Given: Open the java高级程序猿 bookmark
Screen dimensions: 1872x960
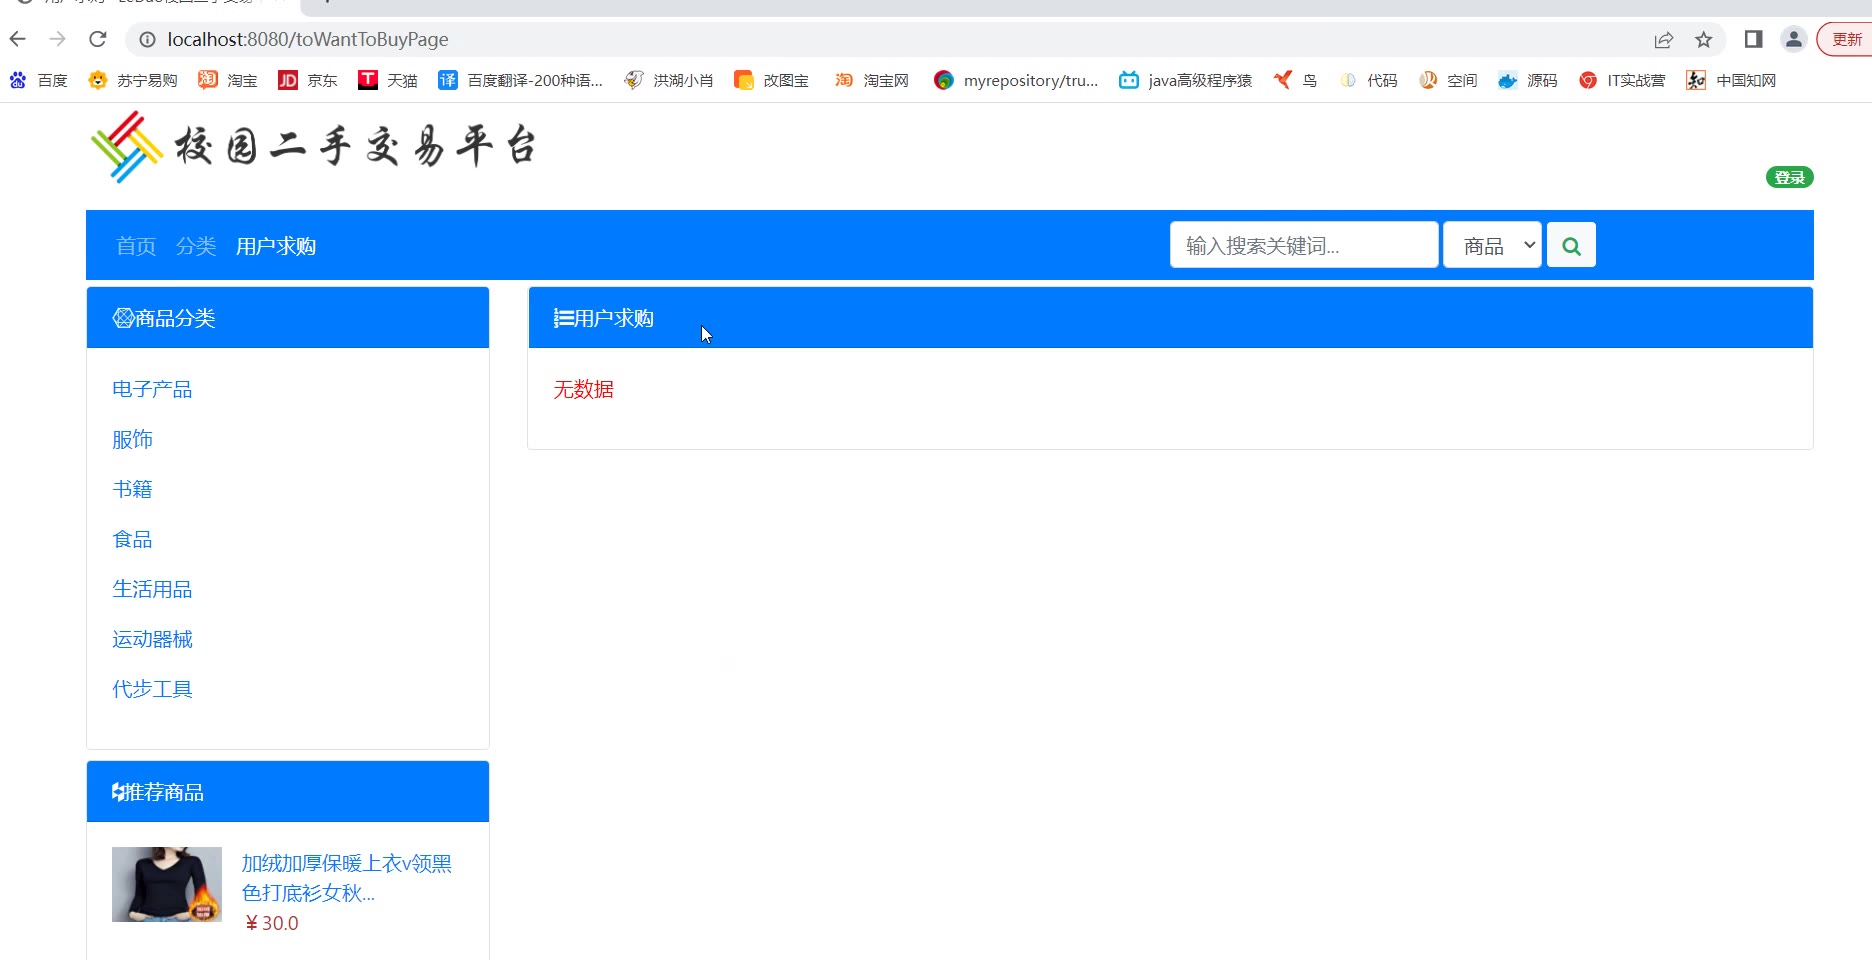Looking at the screenshot, I should coord(1185,80).
